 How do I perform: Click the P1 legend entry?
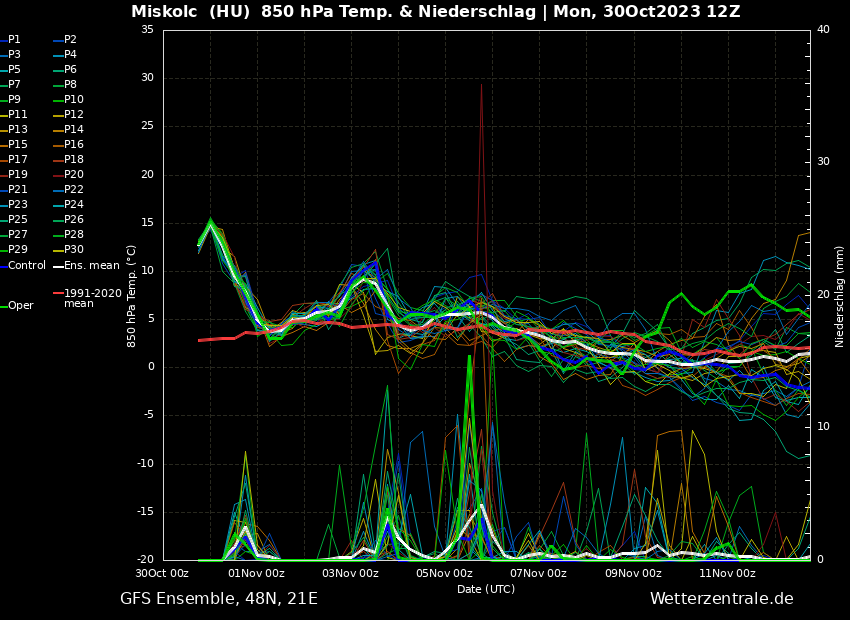click(x=14, y=40)
